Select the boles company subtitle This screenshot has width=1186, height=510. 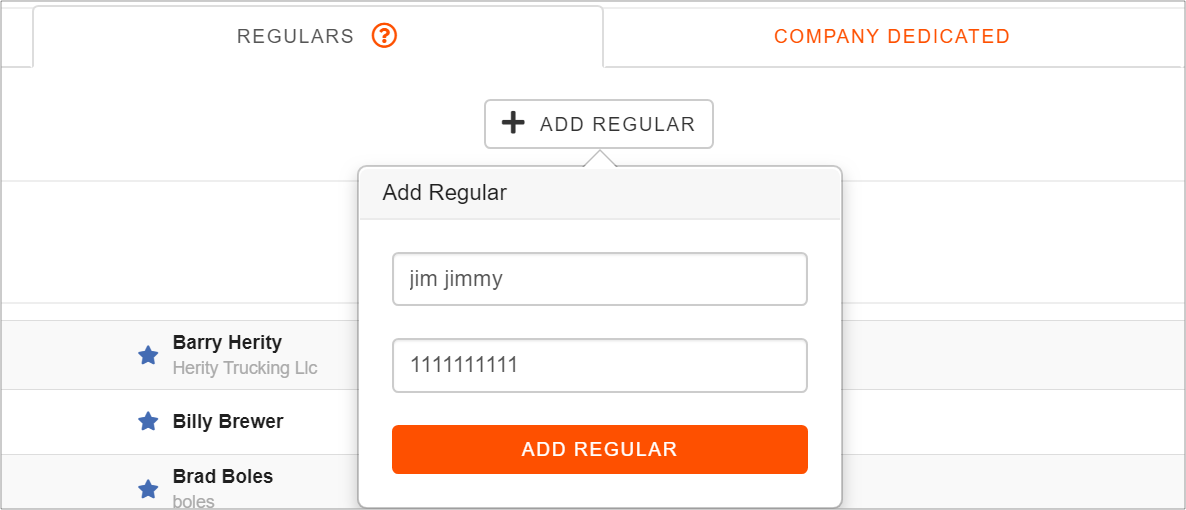tap(194, 501)
